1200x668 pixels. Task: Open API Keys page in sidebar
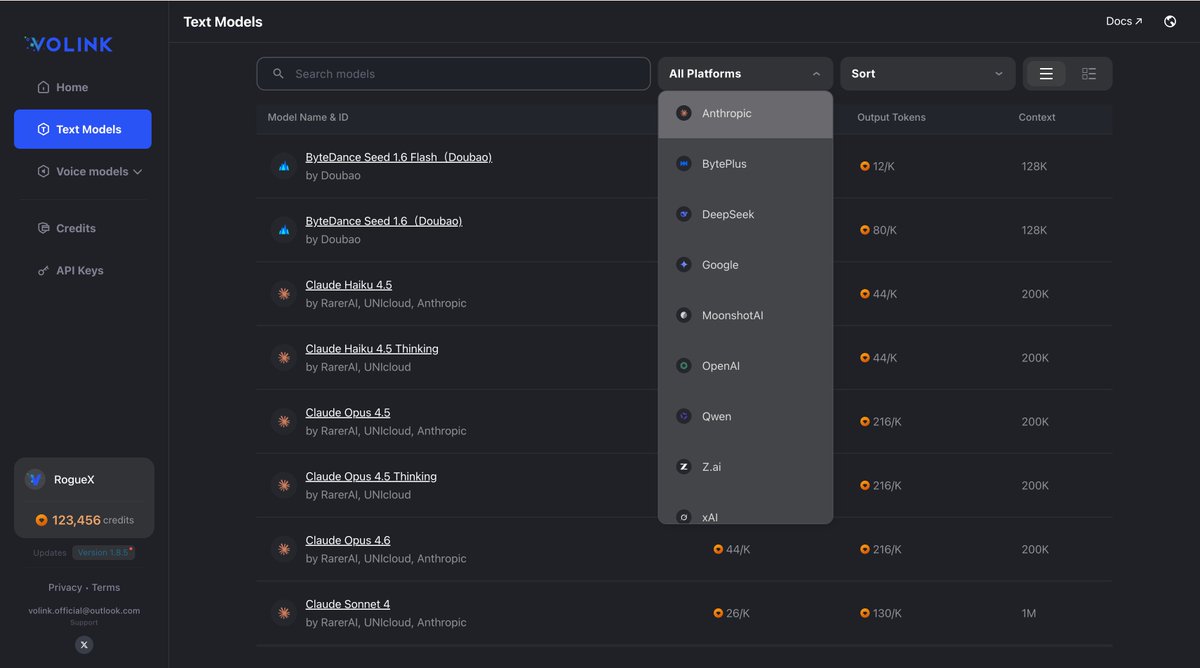point(83,270)
